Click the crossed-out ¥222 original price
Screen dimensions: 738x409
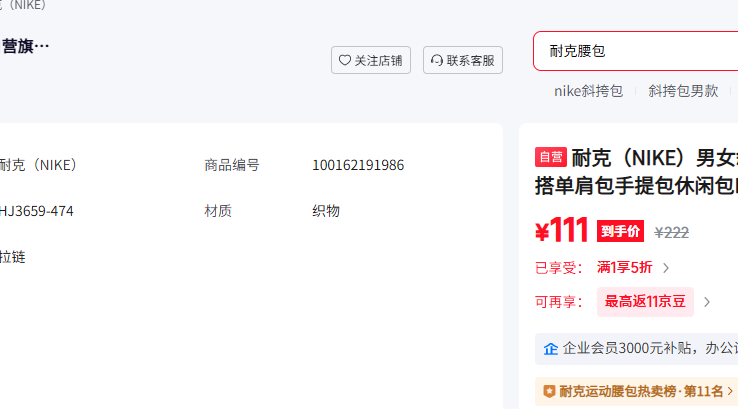coord(671,232)
